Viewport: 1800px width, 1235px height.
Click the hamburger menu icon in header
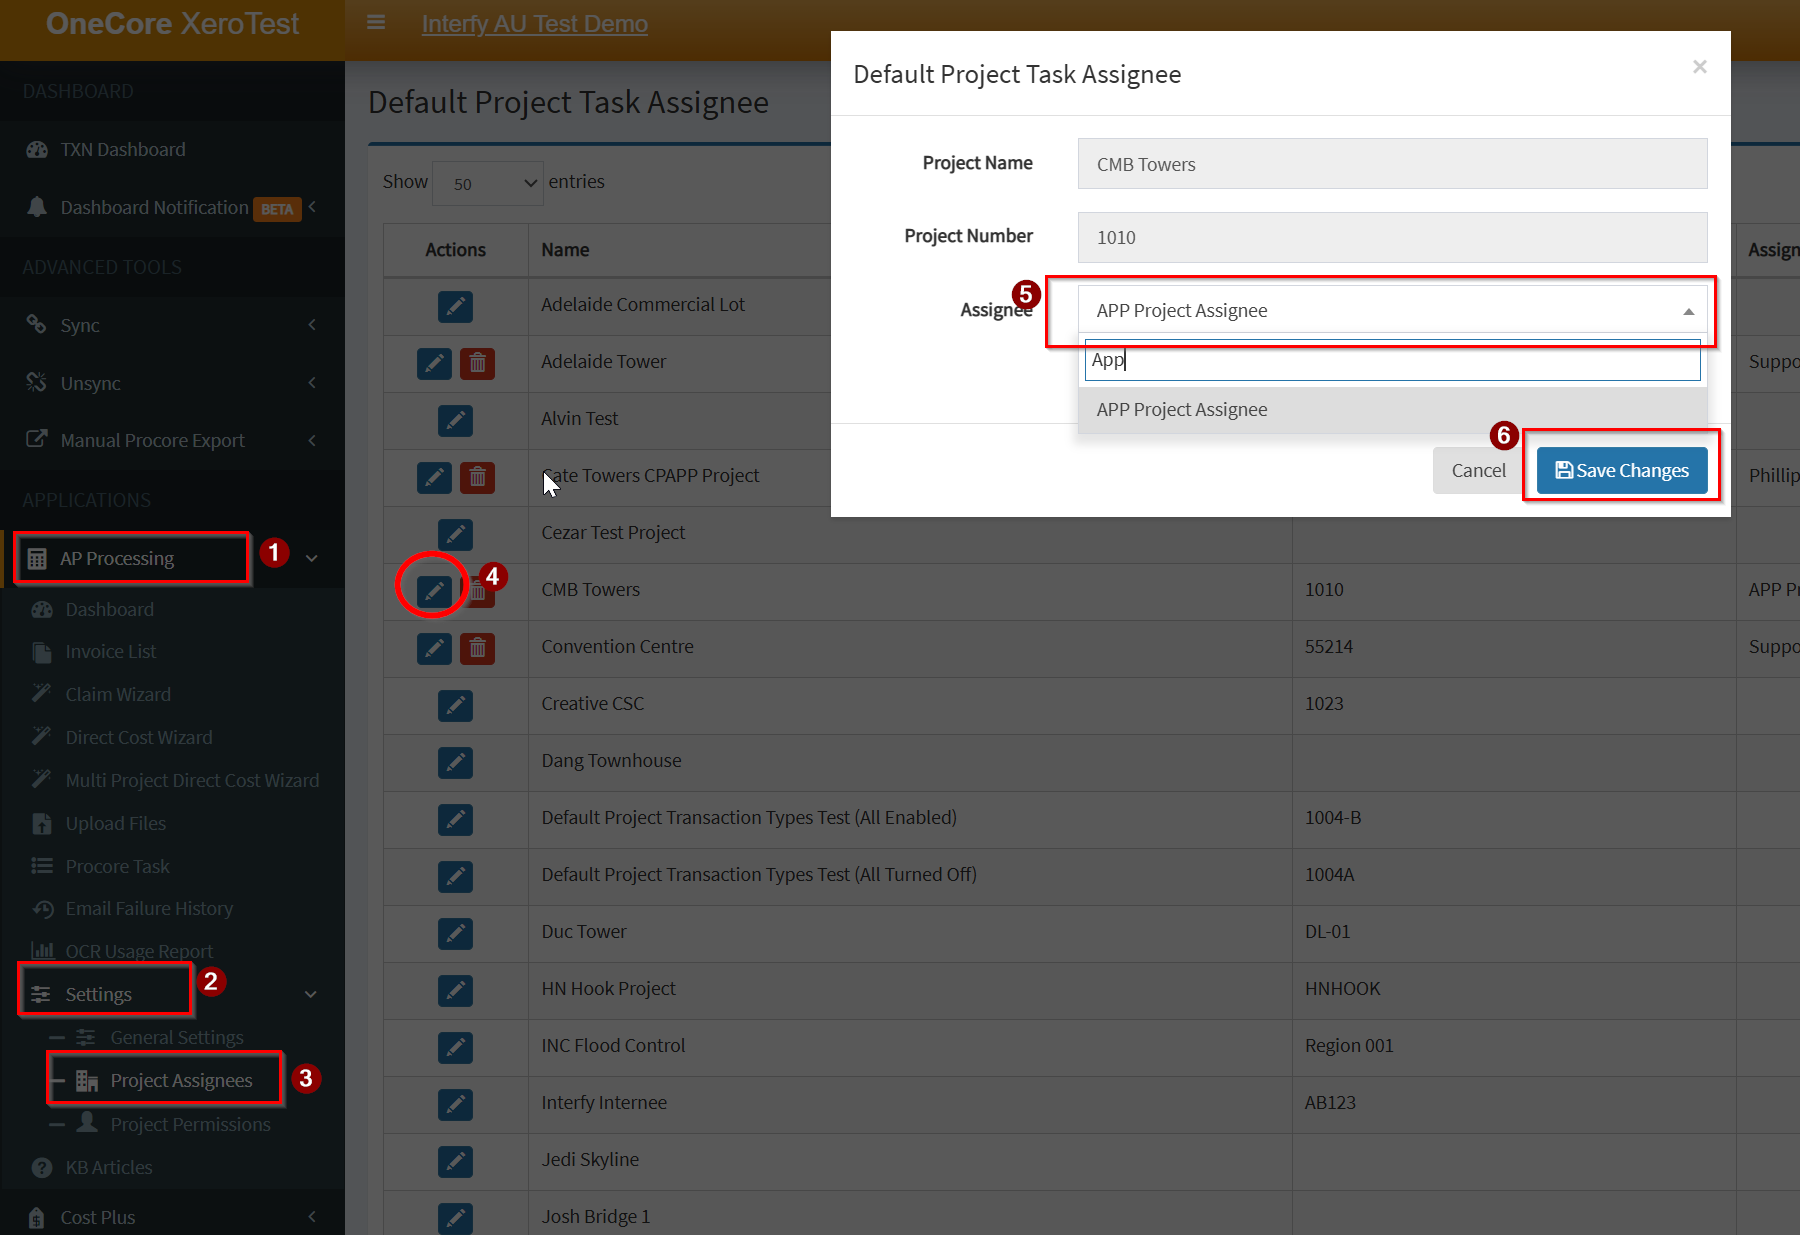[x=376, y=22]
